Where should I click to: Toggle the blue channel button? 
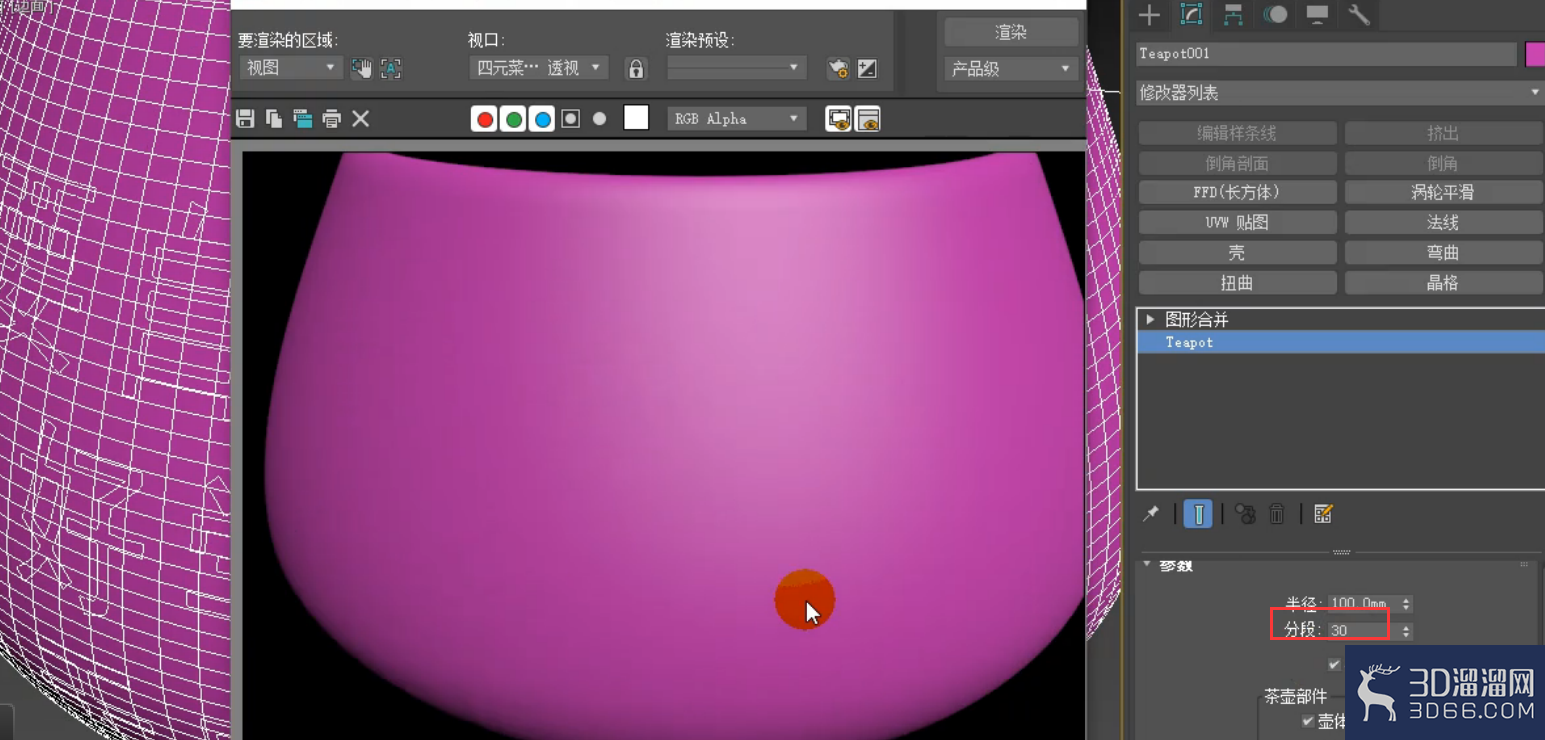[542, 119]
